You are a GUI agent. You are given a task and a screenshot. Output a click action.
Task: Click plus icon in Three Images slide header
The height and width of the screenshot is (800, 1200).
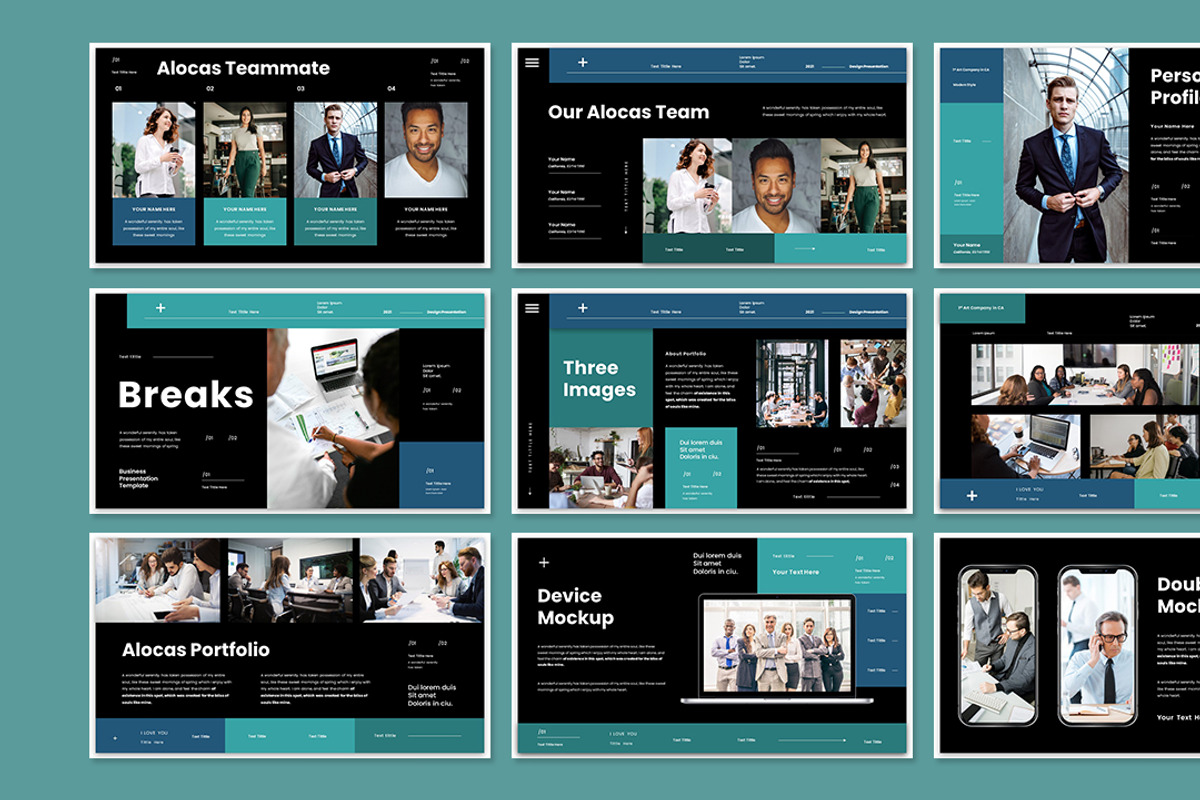point(583,308)
